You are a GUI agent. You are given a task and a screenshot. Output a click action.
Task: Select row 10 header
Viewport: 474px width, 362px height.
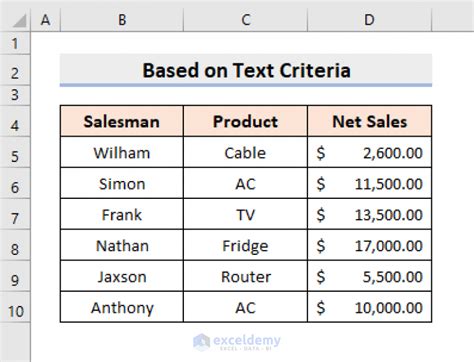pyautogui.click(x=15, y=307)
